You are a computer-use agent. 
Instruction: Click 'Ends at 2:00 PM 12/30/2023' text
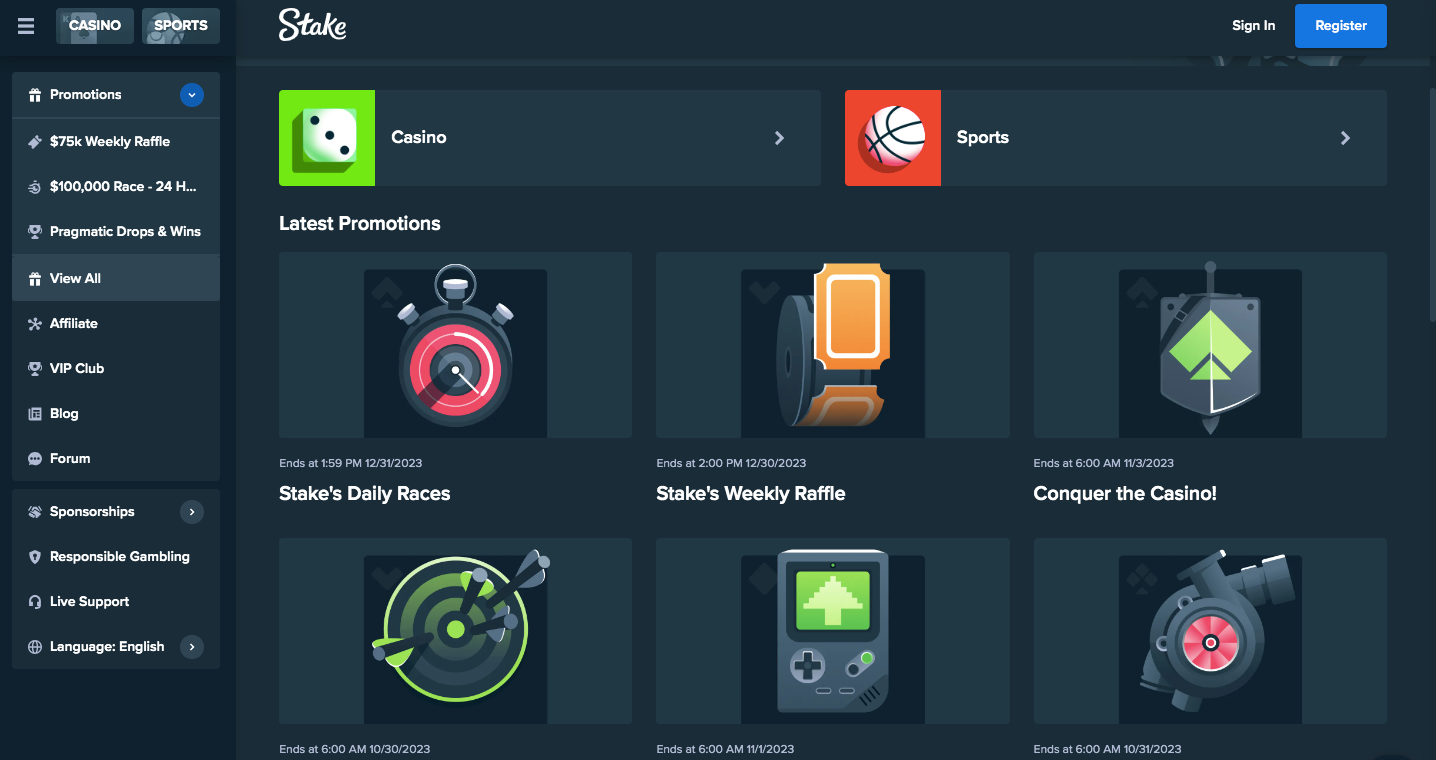pos(731,463)
